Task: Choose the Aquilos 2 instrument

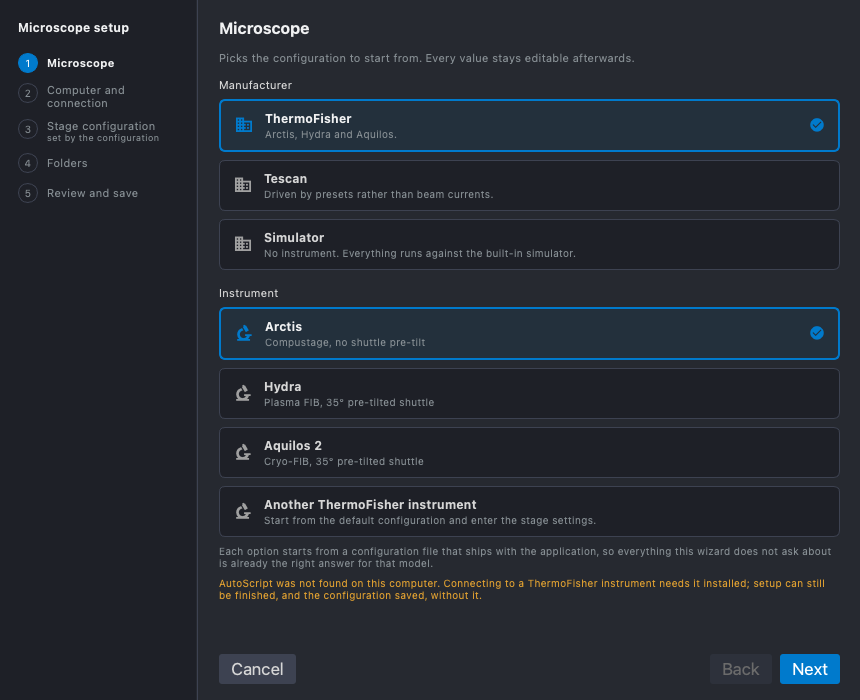Action: 529,453
